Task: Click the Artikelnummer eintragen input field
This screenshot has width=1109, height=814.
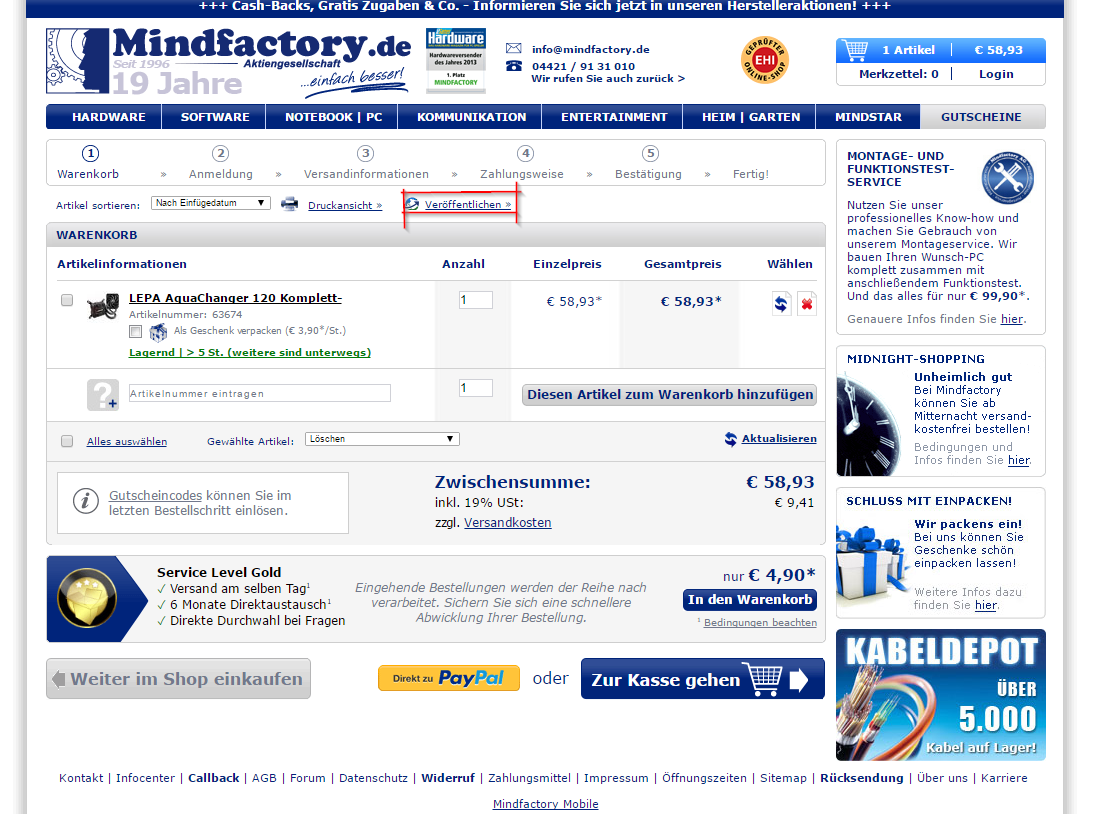Action: point(260,393)
